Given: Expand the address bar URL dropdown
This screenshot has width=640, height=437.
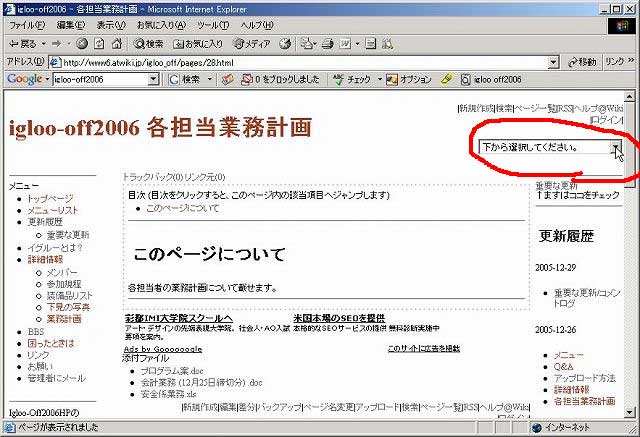Looking at the screenshot, I should pyautogui.click(x=553, y=62).
